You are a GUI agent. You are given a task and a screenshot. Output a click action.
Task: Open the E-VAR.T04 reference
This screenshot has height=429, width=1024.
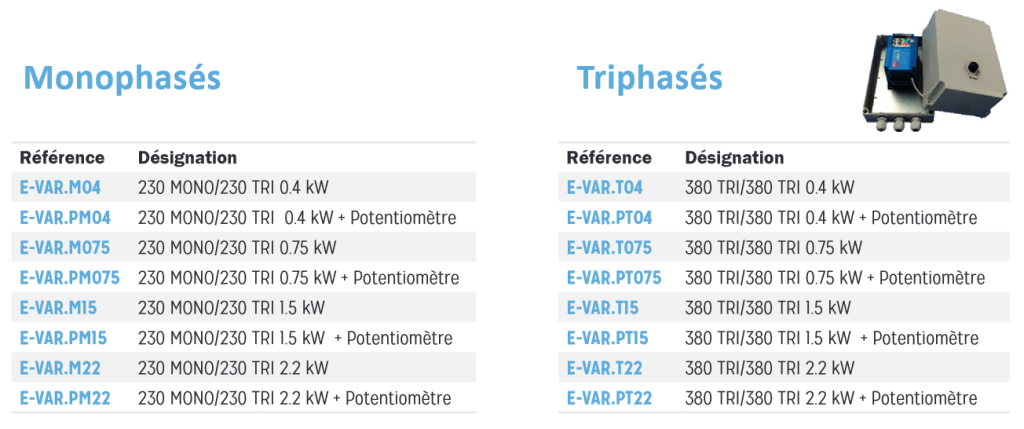click(605, 187)
